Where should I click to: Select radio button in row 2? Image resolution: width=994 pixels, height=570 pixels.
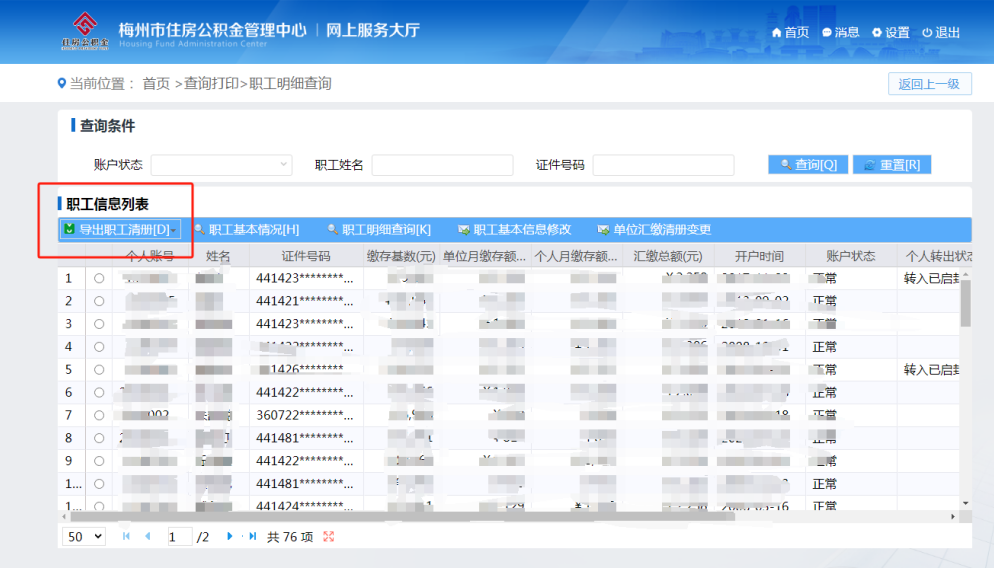pos(99,301)
